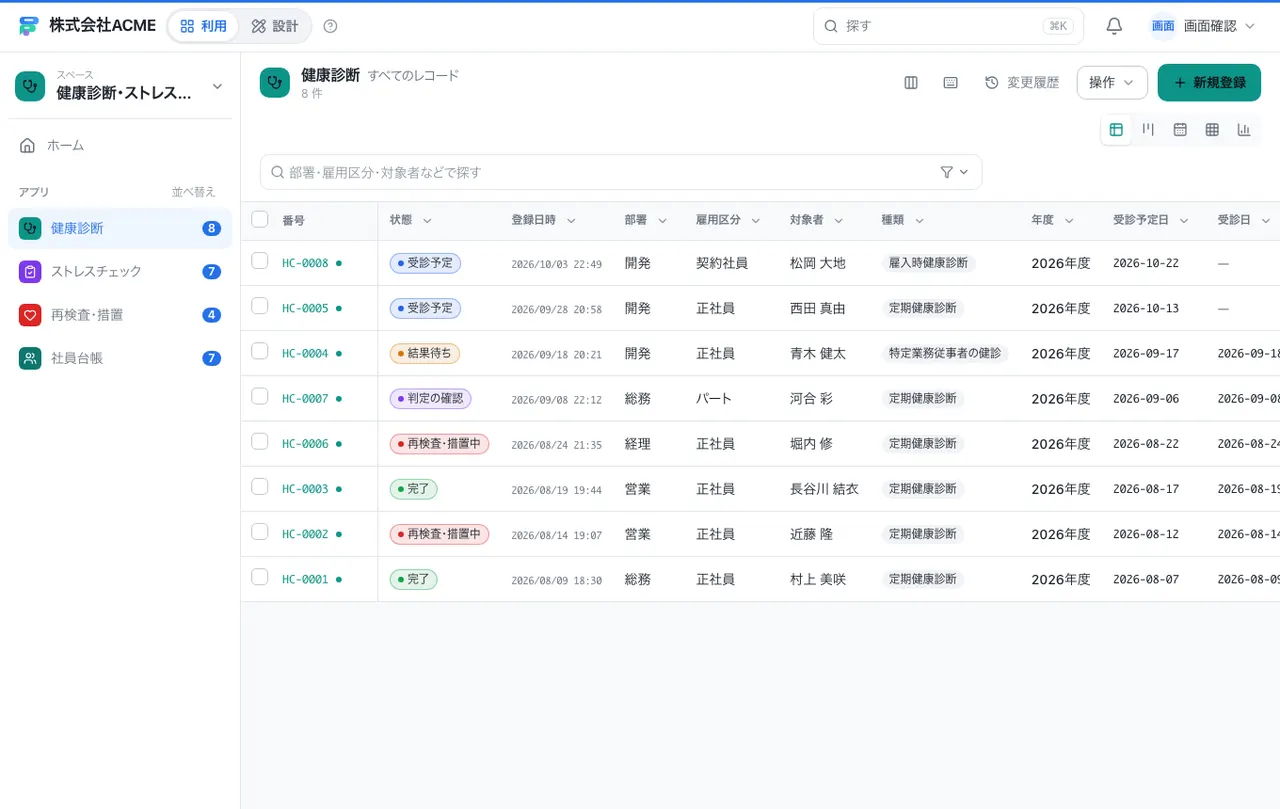Open 変更履歴 change history
The height and width of the screenshot is (809, 1280).
pos(1022,83)
